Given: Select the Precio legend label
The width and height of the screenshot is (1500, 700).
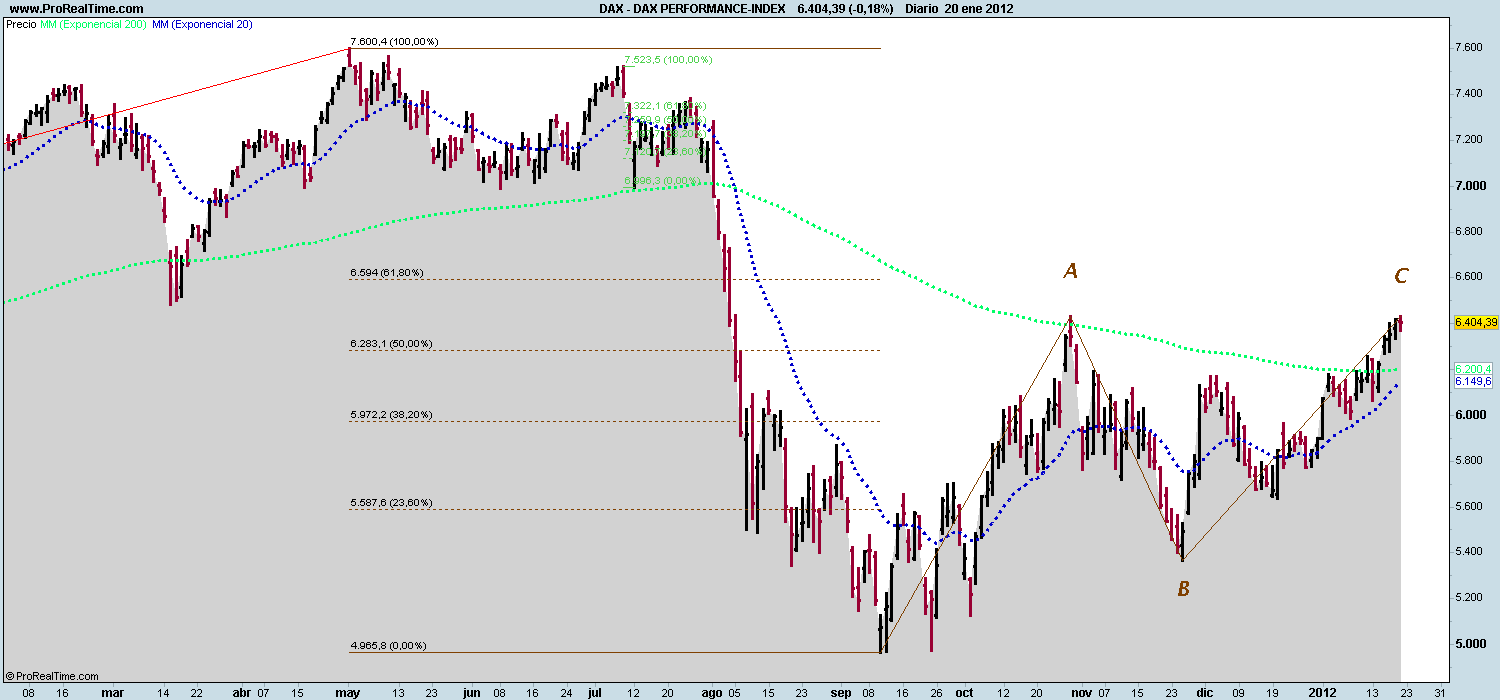Looking at the screenshot, I should [21, 22].
